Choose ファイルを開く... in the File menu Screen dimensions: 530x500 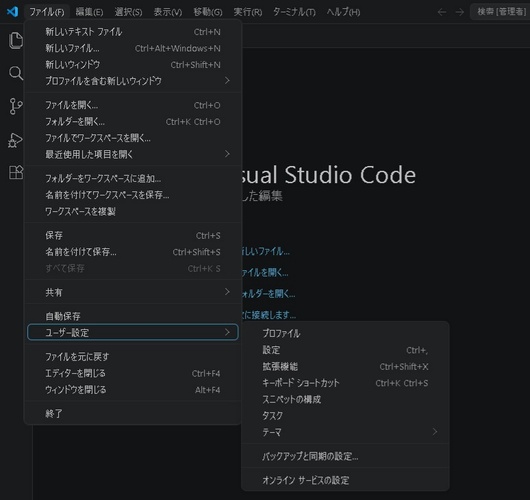133,105
